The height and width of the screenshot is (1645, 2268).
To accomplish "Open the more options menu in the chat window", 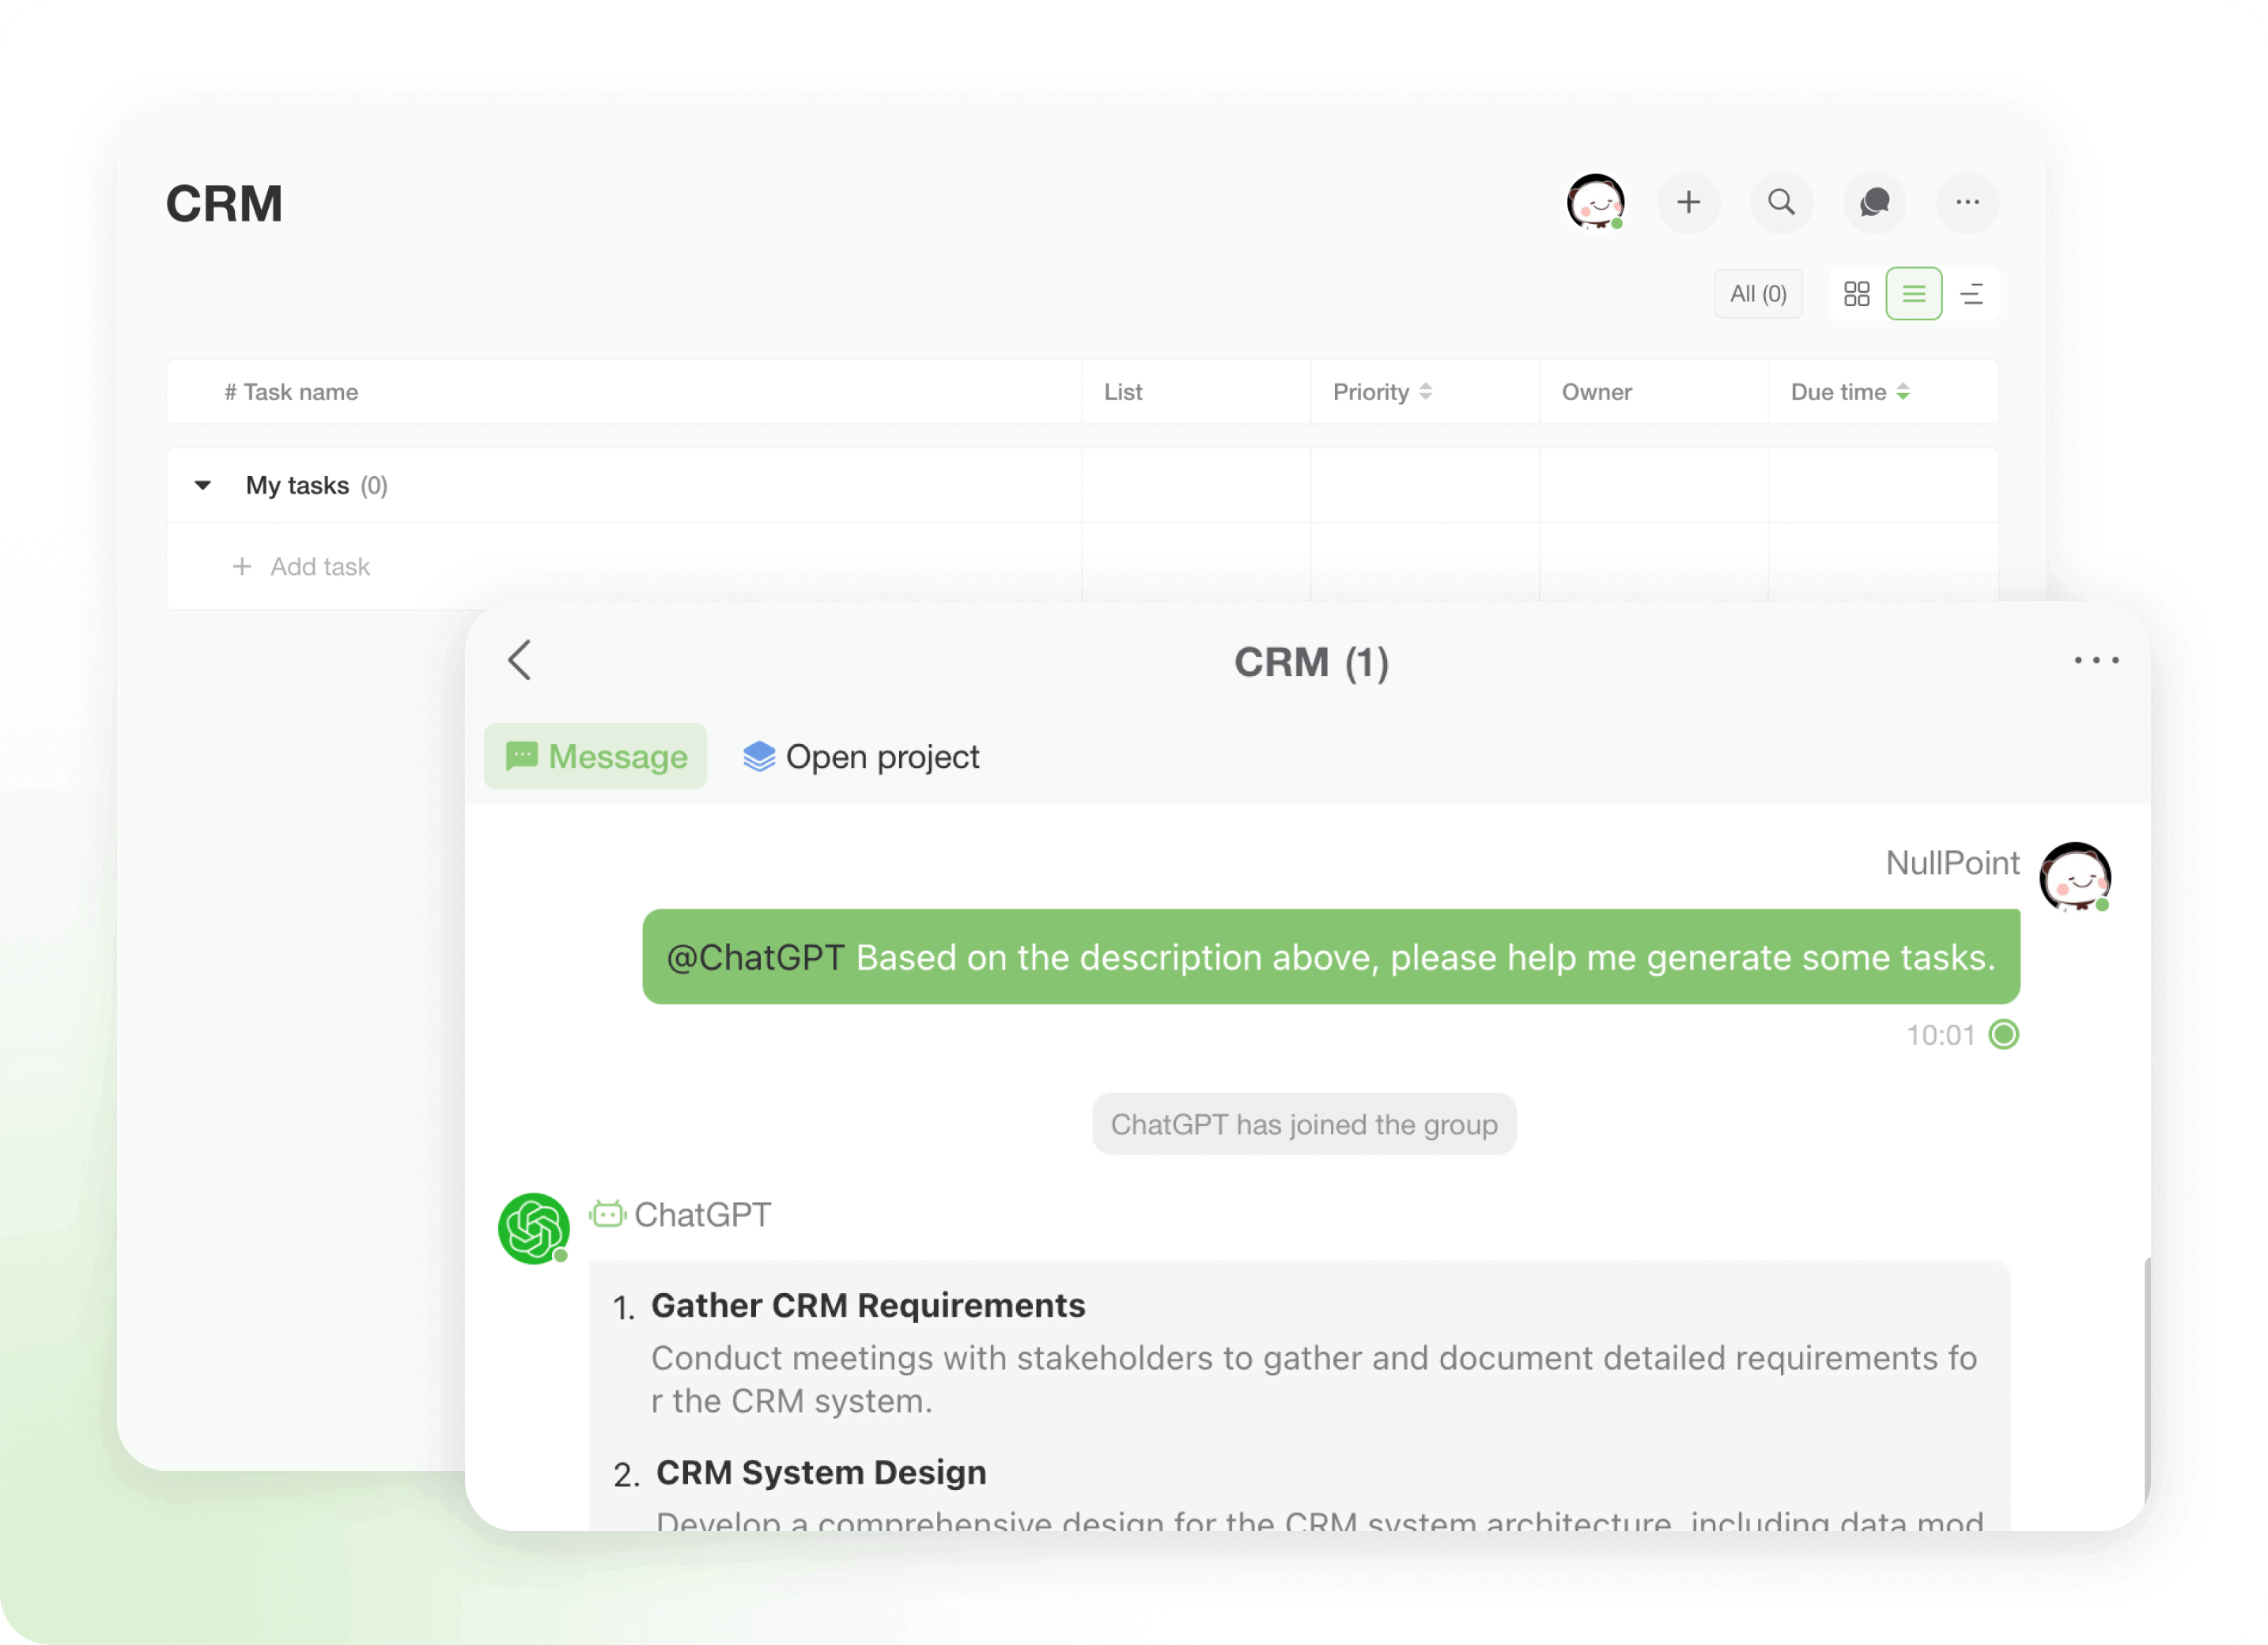I will pyautogui.click(x=2097, y=660).
